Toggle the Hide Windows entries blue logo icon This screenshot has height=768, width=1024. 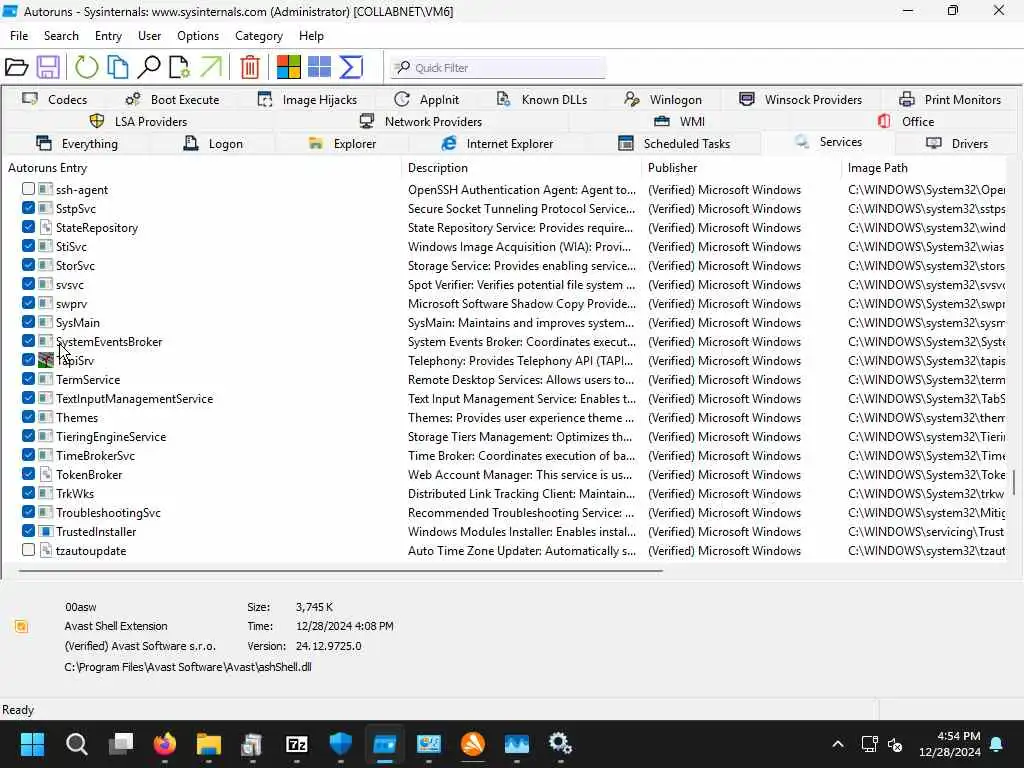coord(319,67)
